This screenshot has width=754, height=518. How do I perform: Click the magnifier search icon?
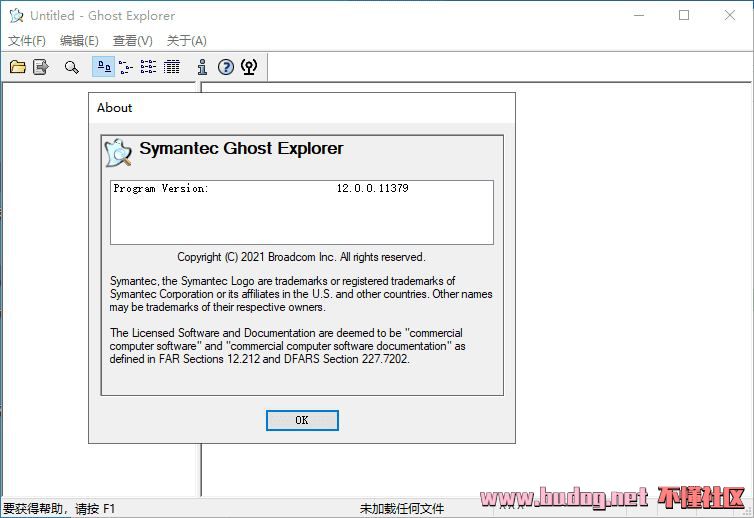pos(71,67)
